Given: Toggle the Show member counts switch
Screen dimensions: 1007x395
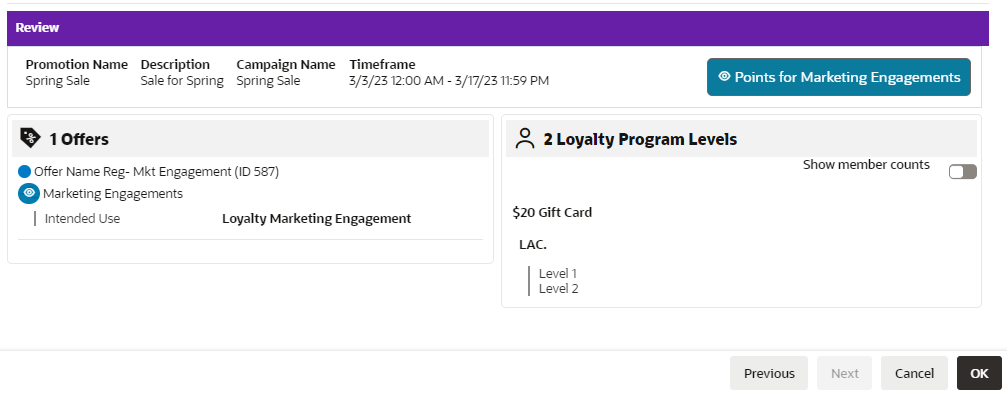Looking at the screenshot, I should [963, 171].
